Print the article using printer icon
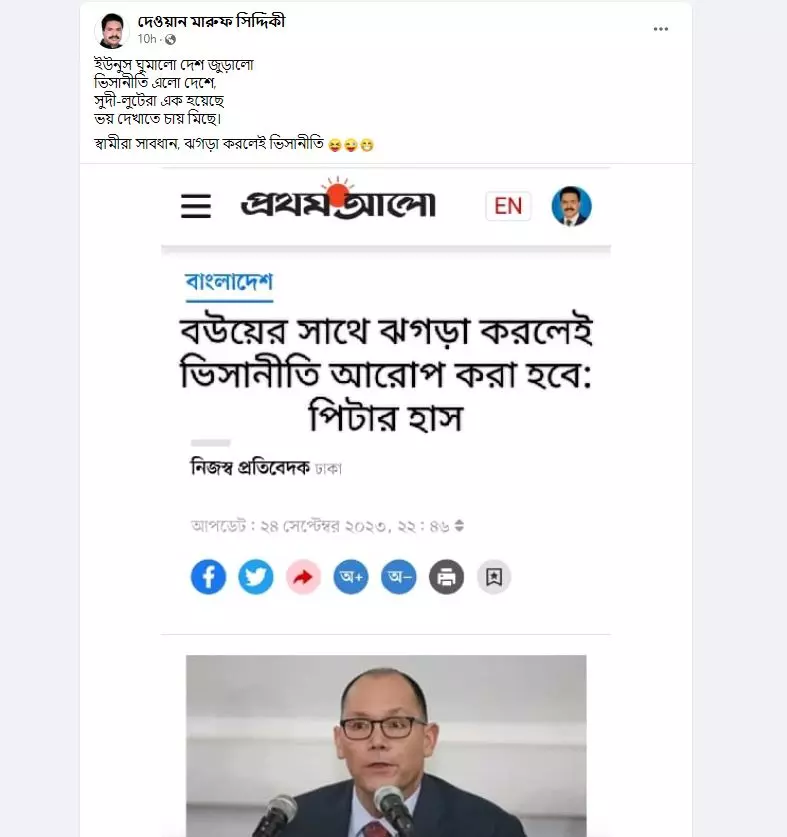Viewport: 787px width, 837px height. [446, 577]
